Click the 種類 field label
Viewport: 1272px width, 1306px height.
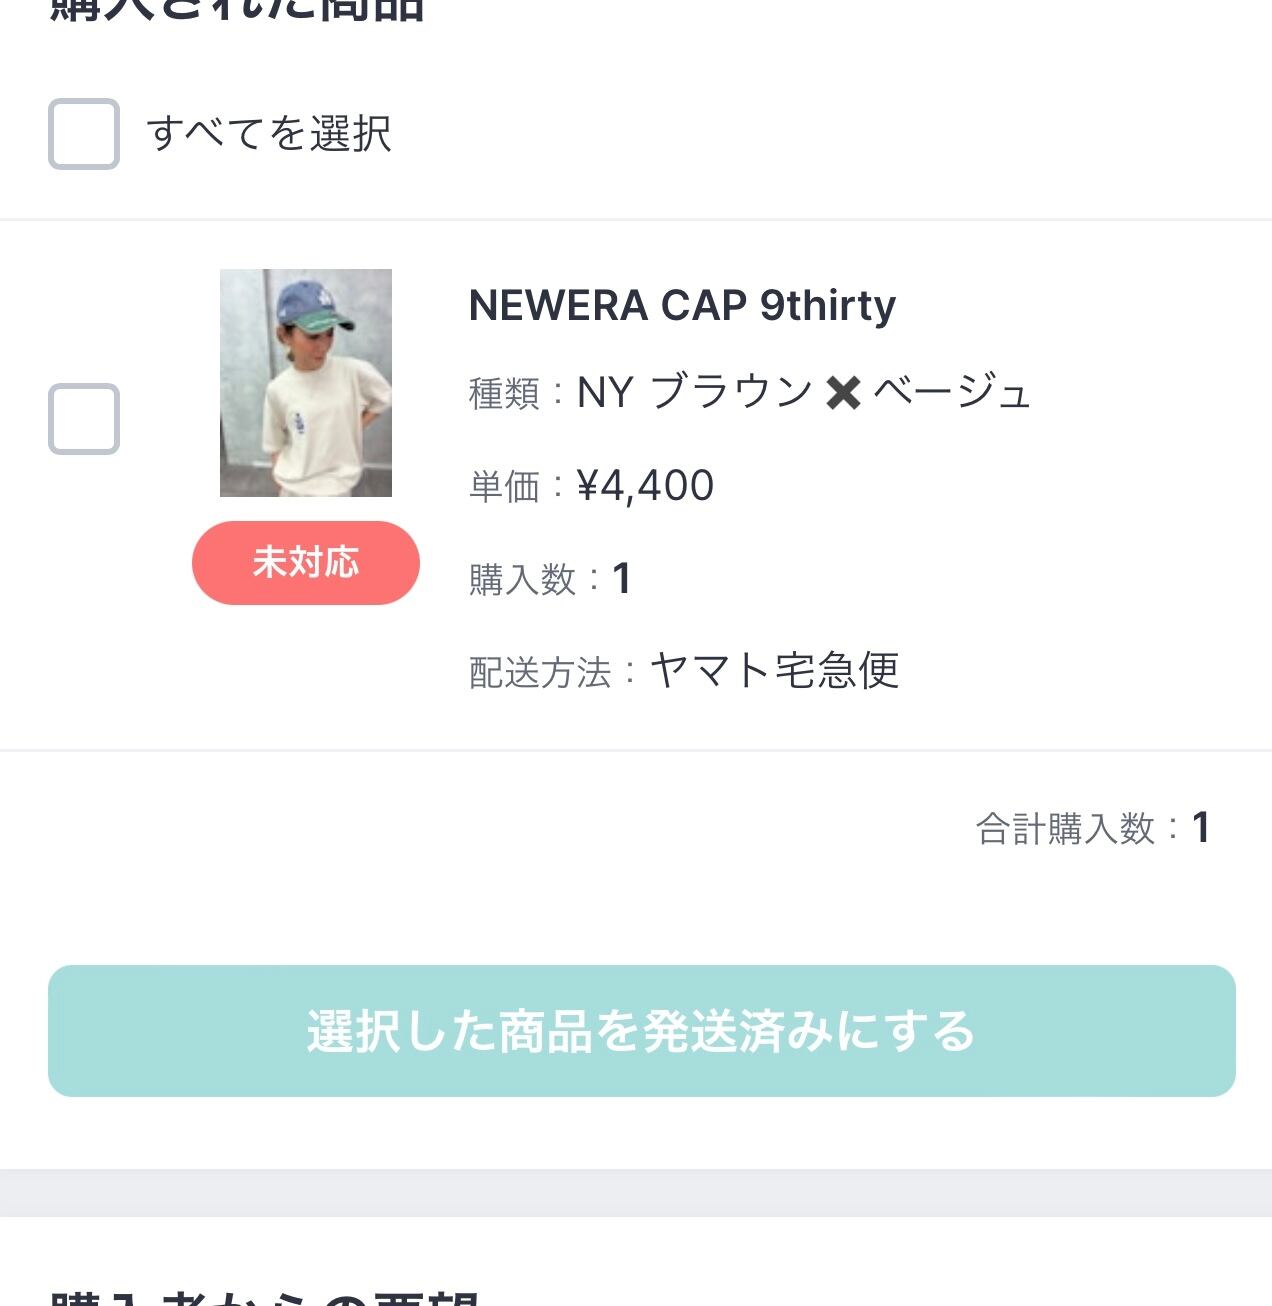(x=505, y=393)
